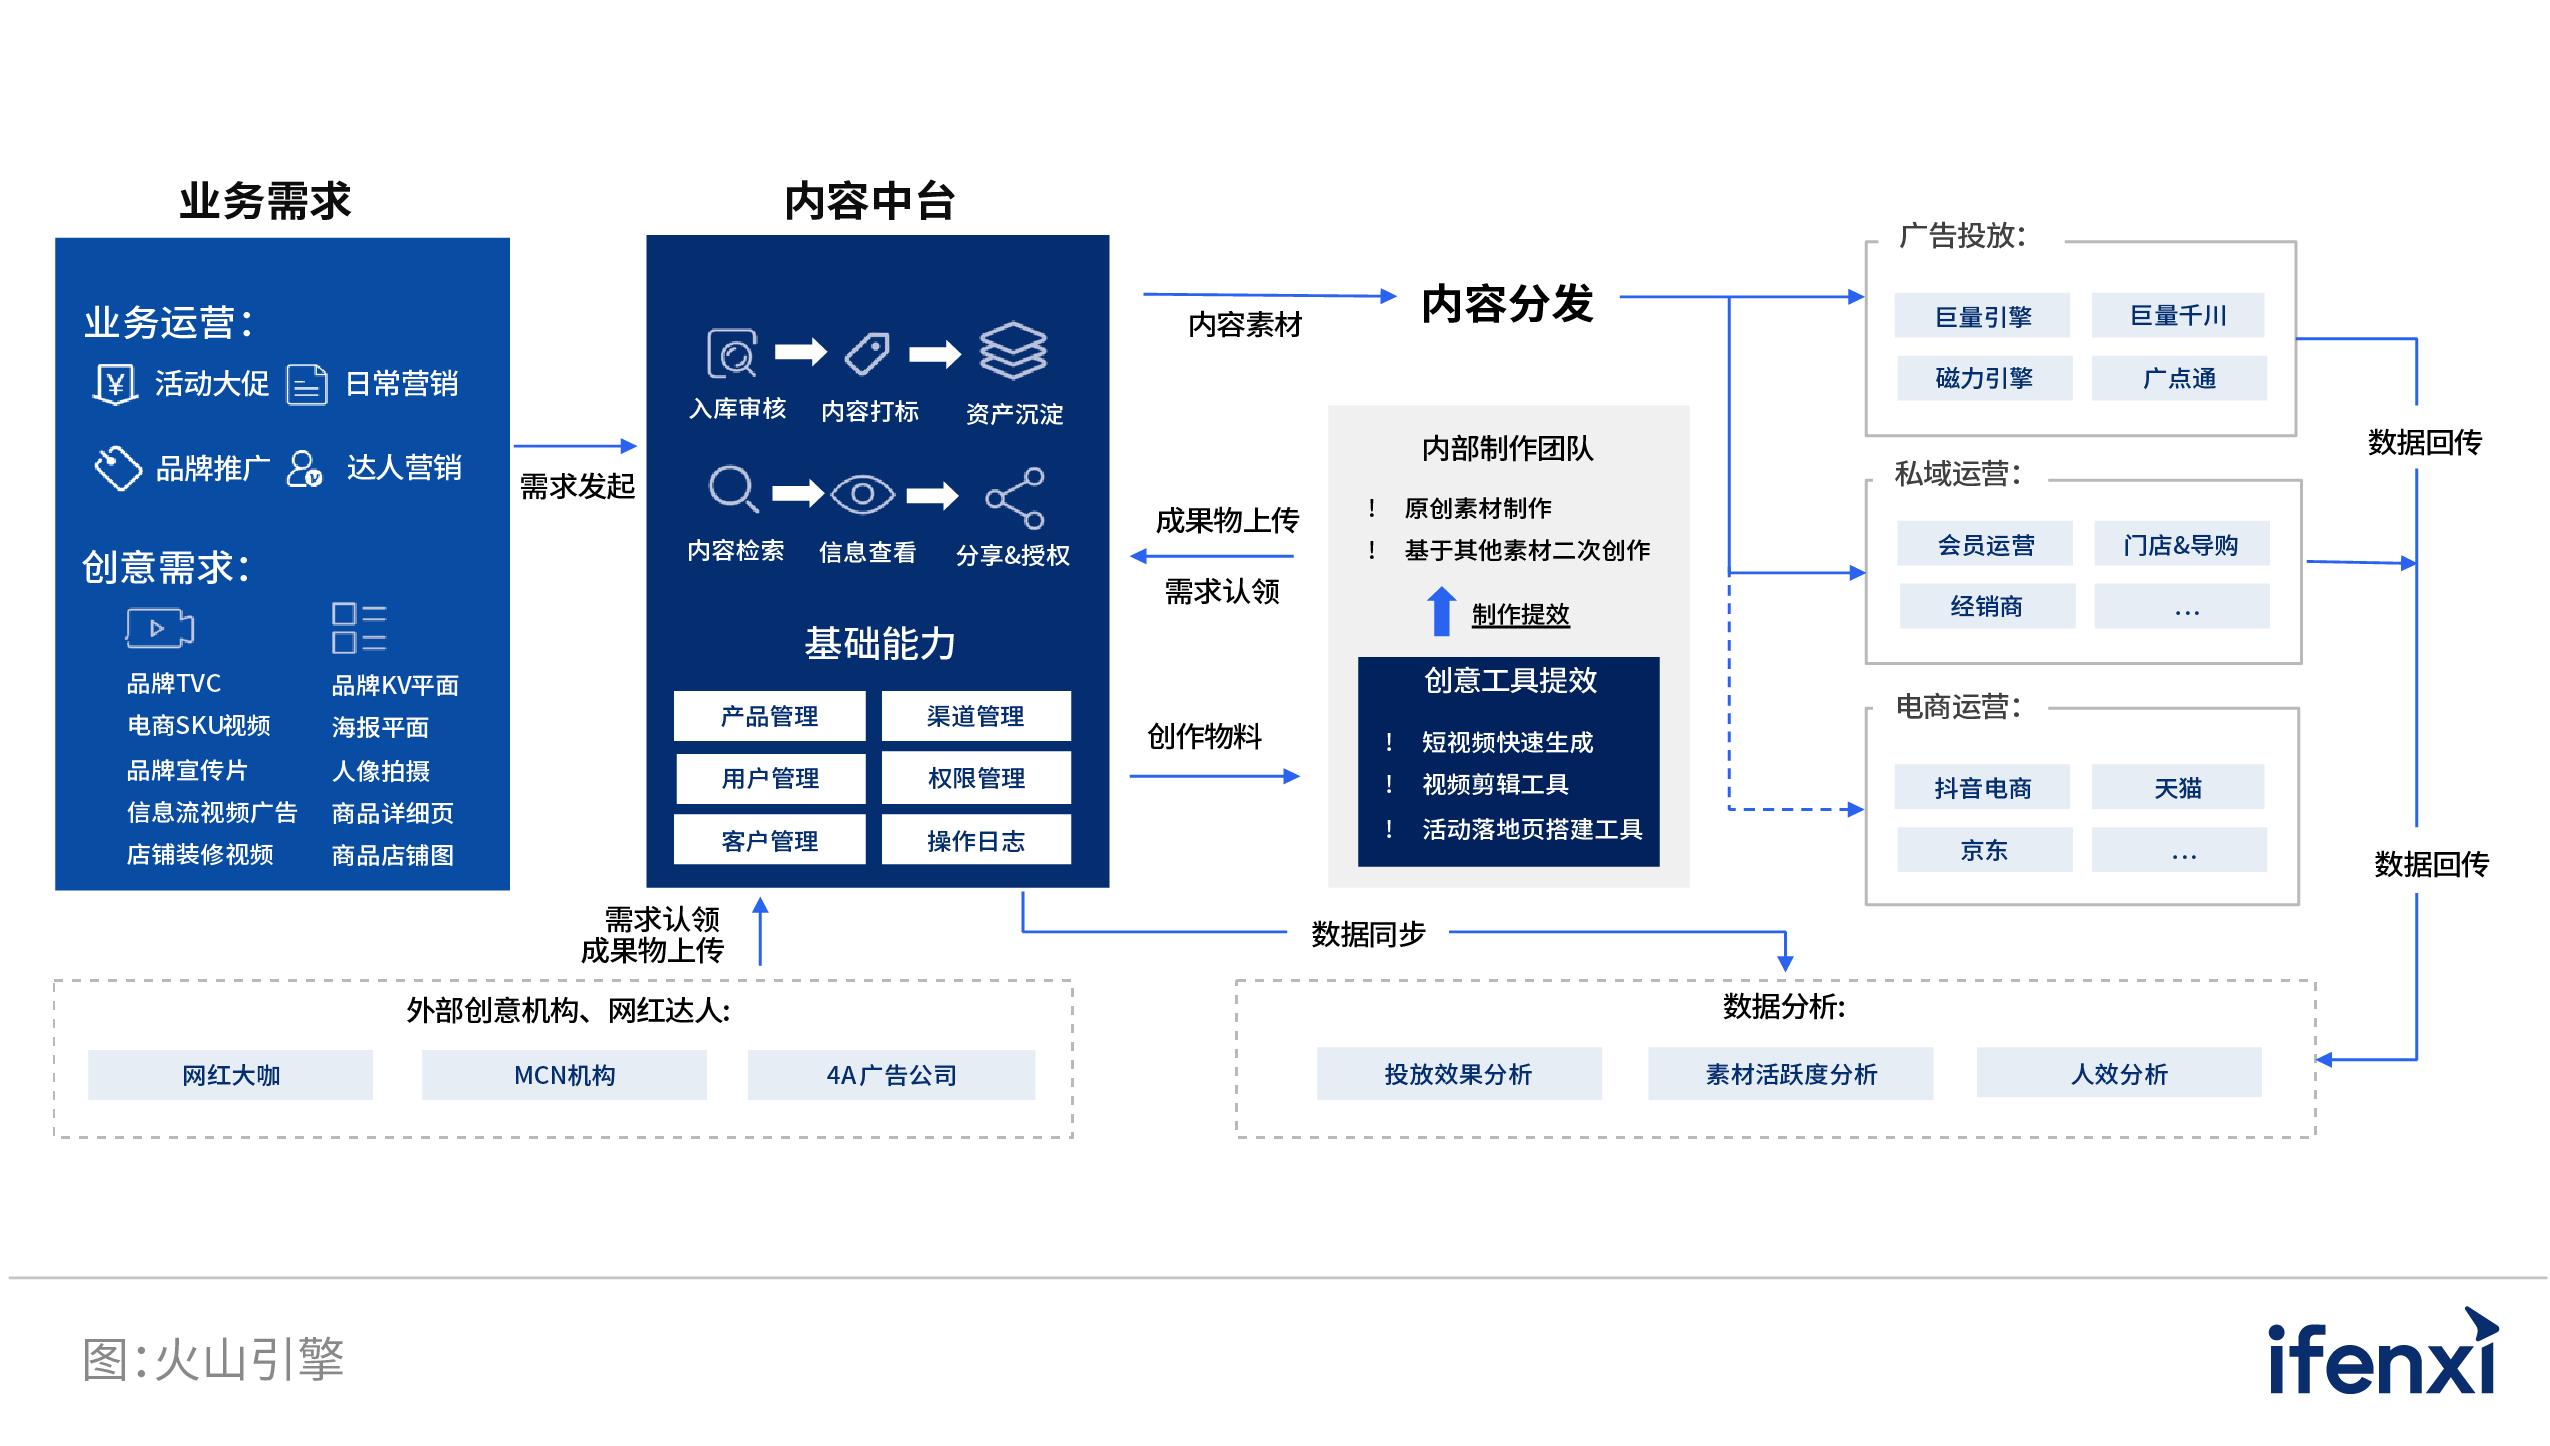Select the 操作日志 module
The width and height of the screenshot is (2550, 1446).
(x=976, y=839)
